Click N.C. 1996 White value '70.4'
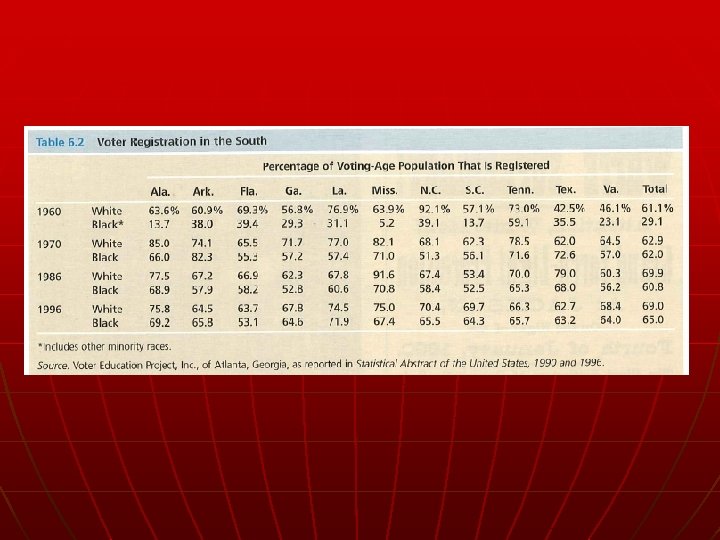Viewport: 720px width, 540px height. point(429,307)
